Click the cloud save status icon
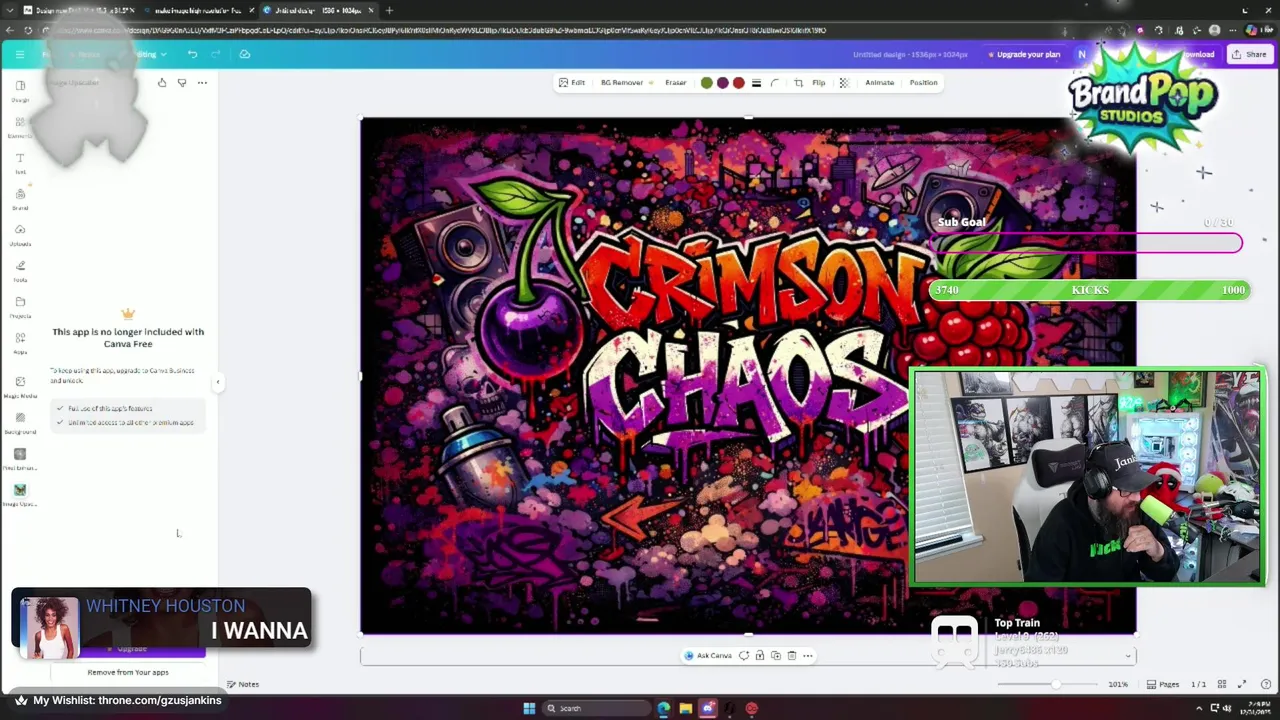 244,54
